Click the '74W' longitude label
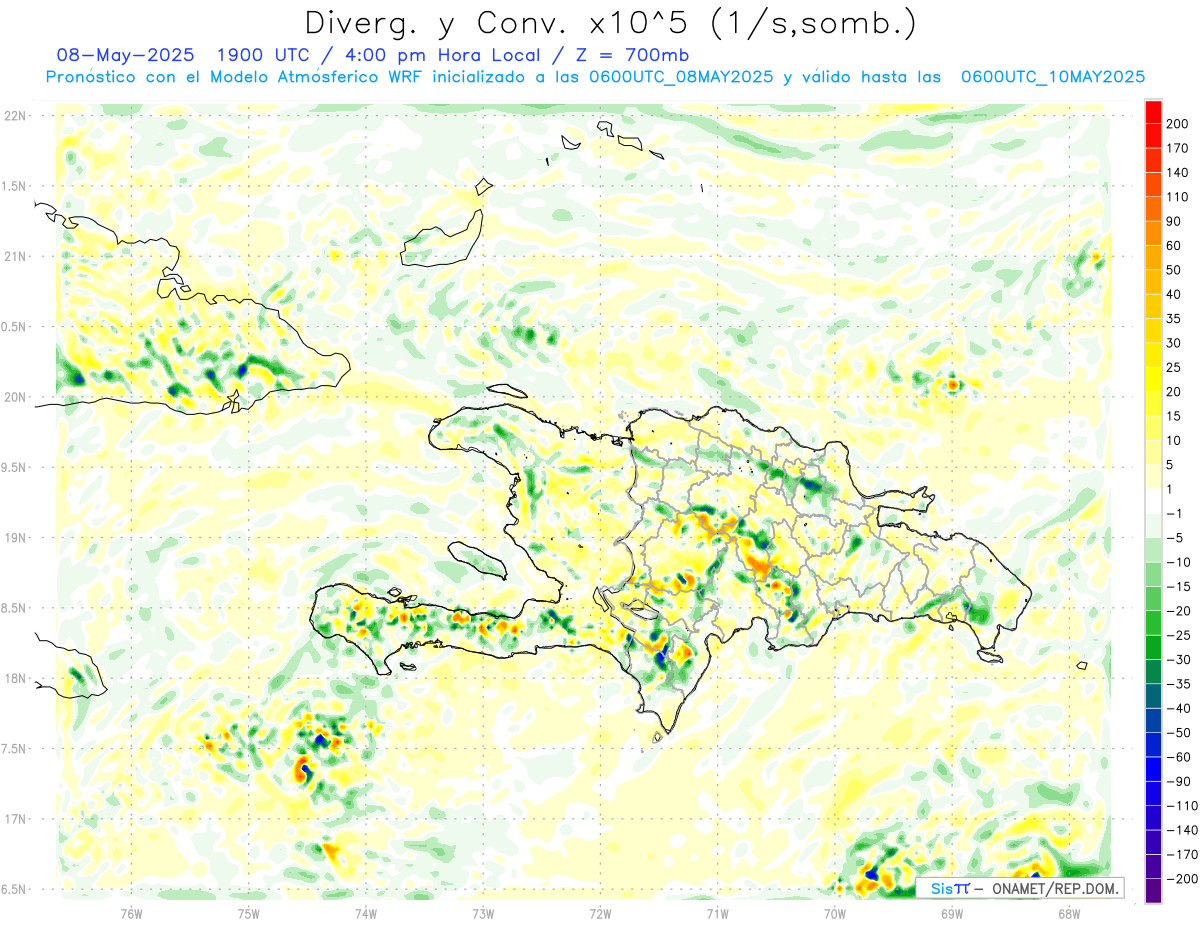Viewport: 1200px width, 927px height. click(x=366, y=912)
